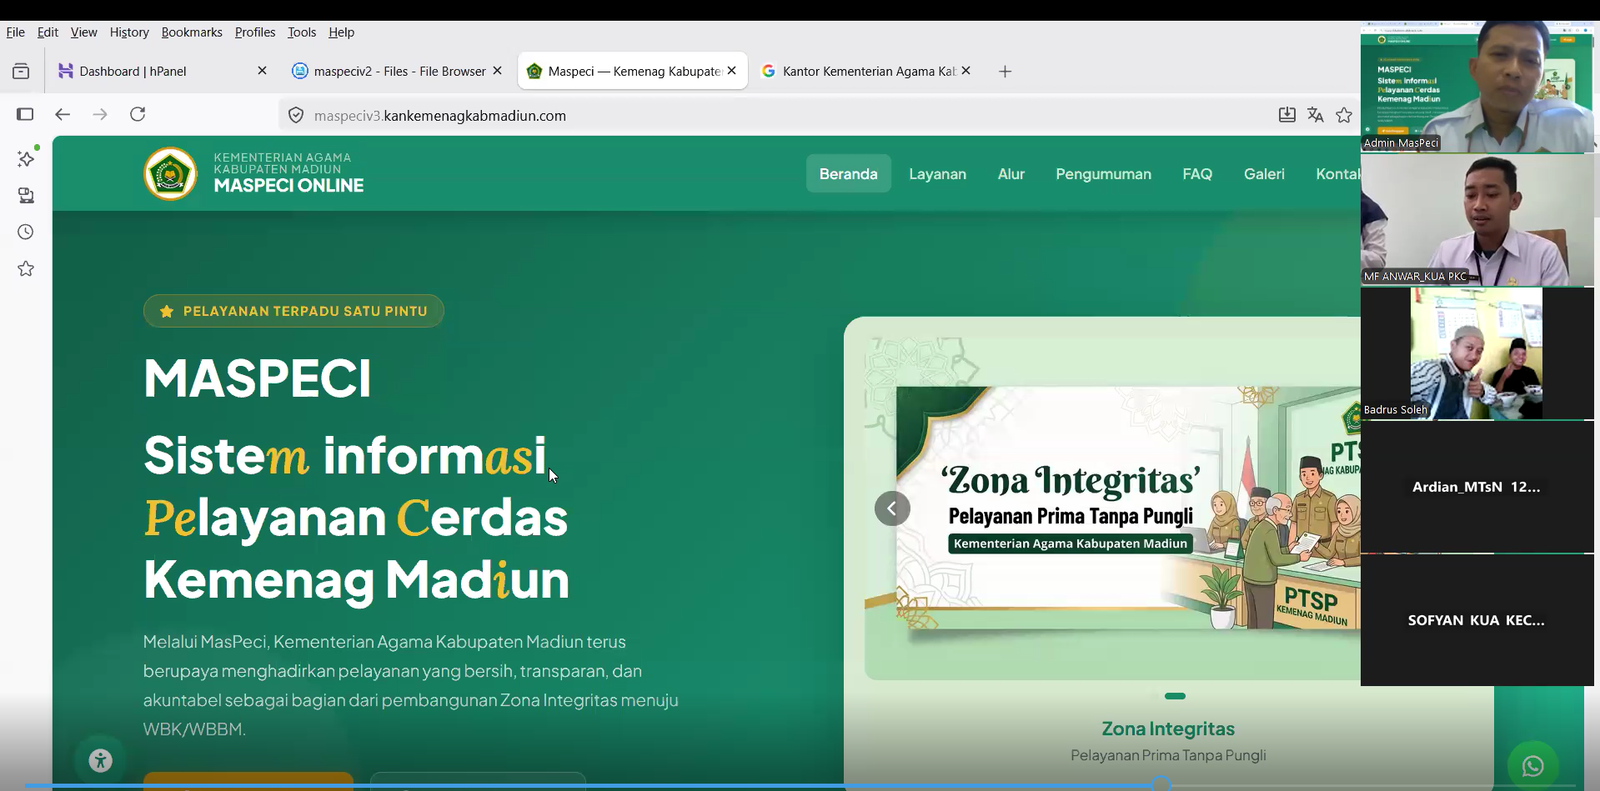Image resolution: width=1600 pixels, height=791 pixels.
Task: Click the install/save page icon in address bar
Action: coord(1287,115)
